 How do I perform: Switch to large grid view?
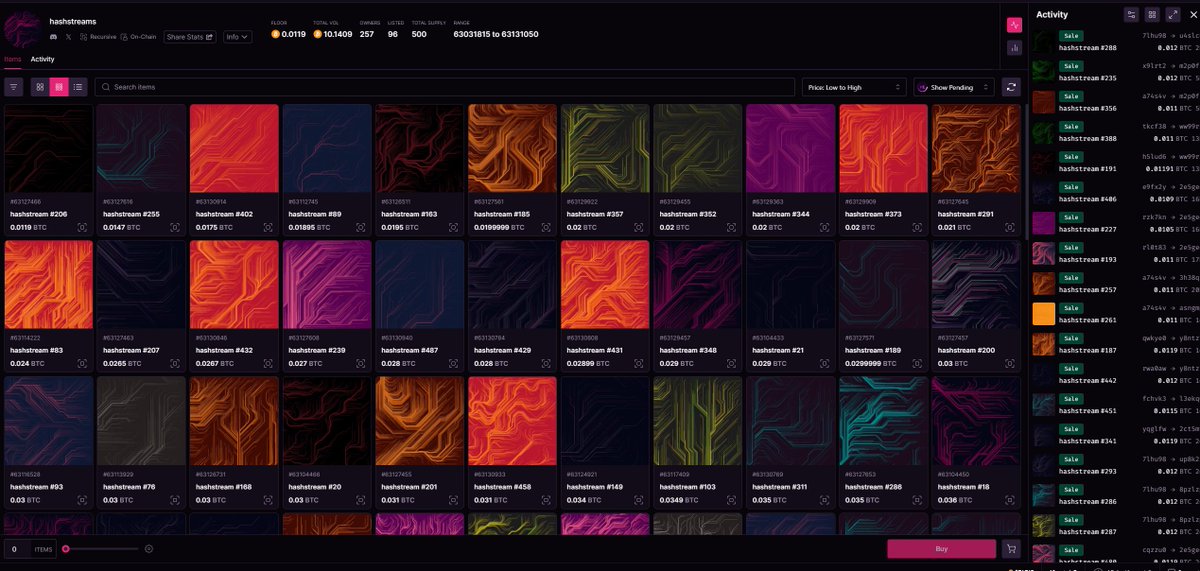point(40,87)
